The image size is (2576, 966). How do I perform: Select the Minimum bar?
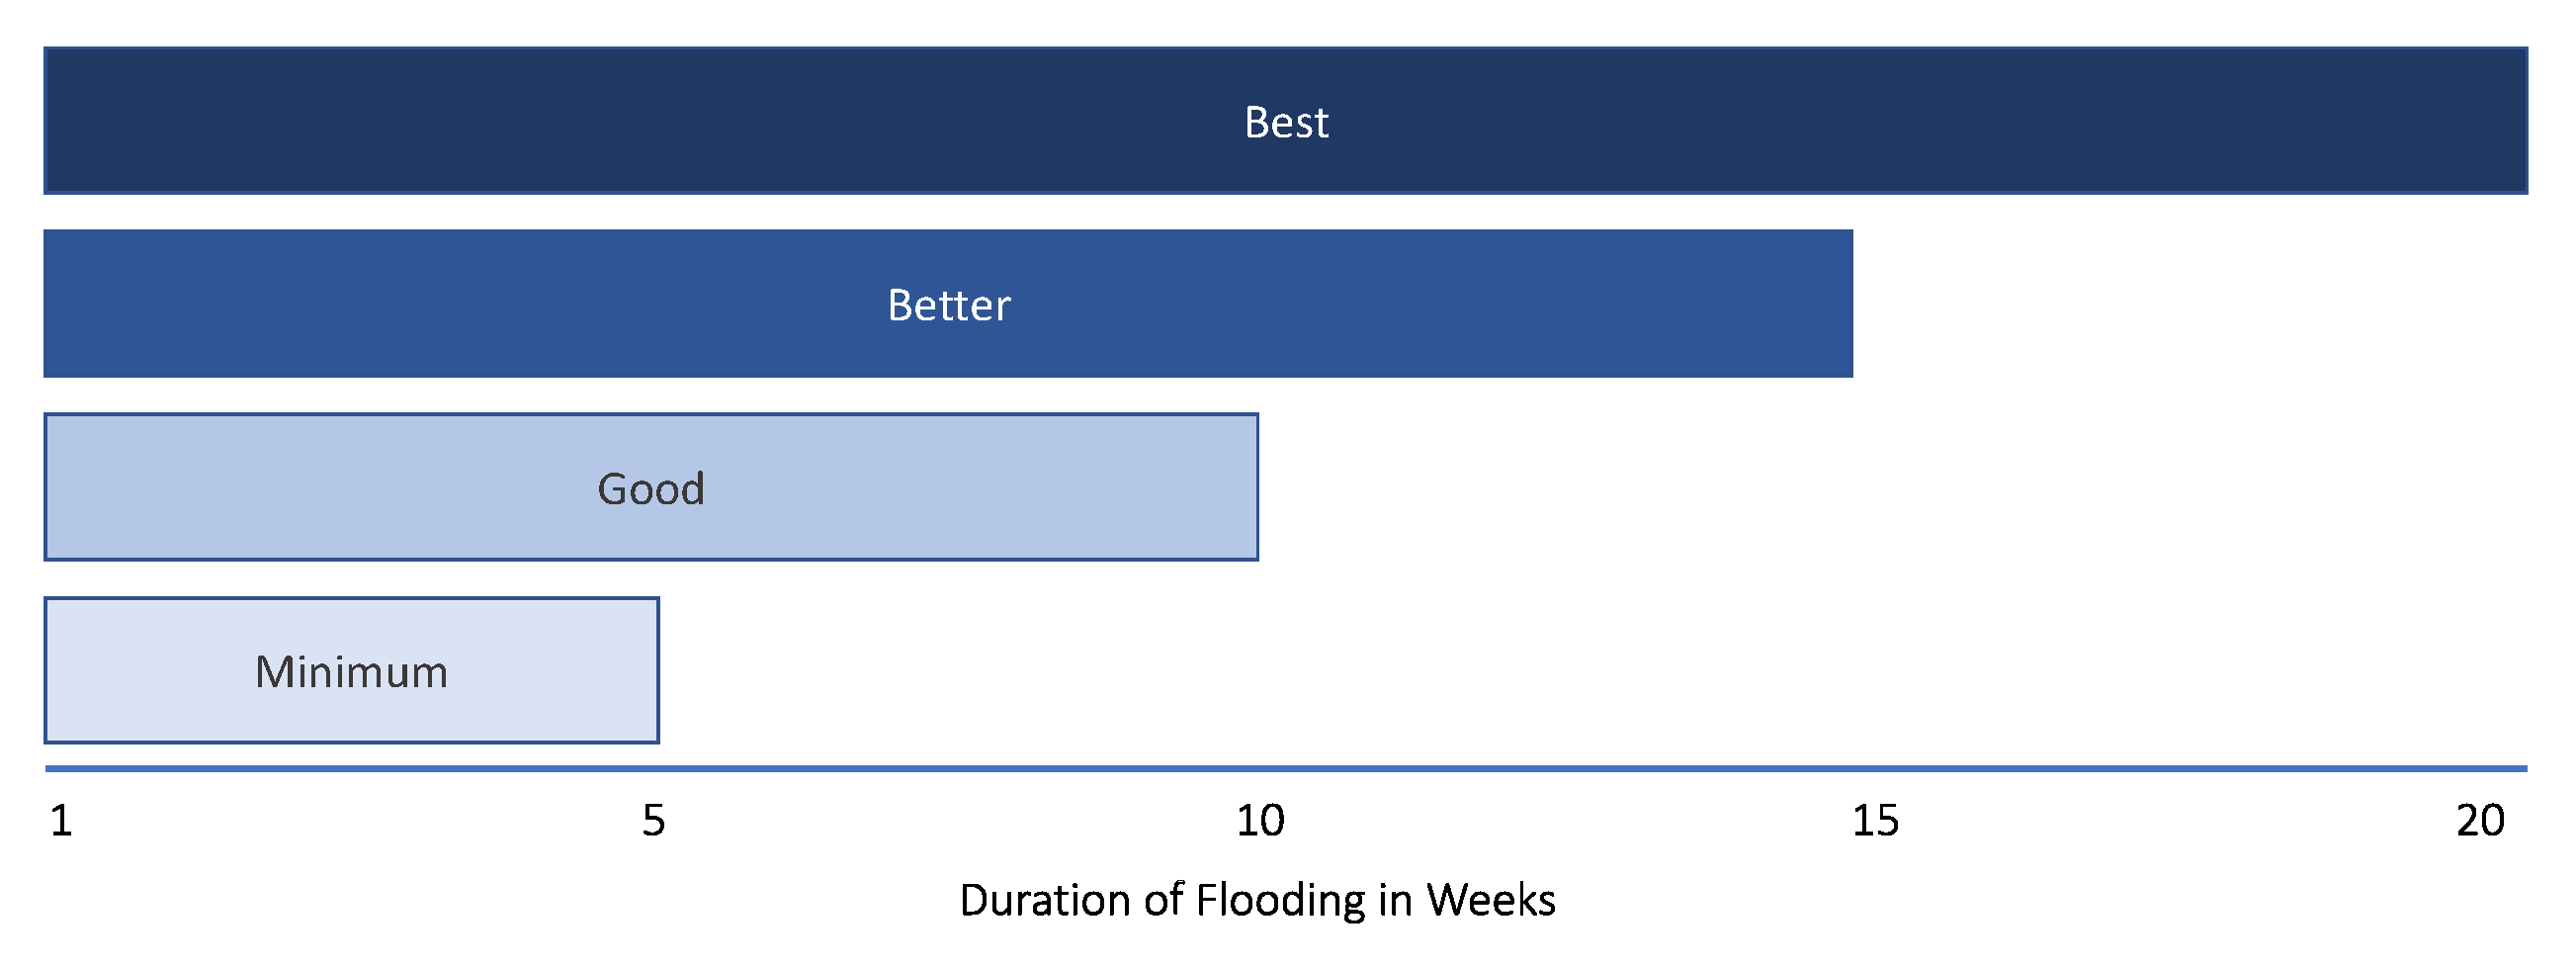[x=352, y=671]
